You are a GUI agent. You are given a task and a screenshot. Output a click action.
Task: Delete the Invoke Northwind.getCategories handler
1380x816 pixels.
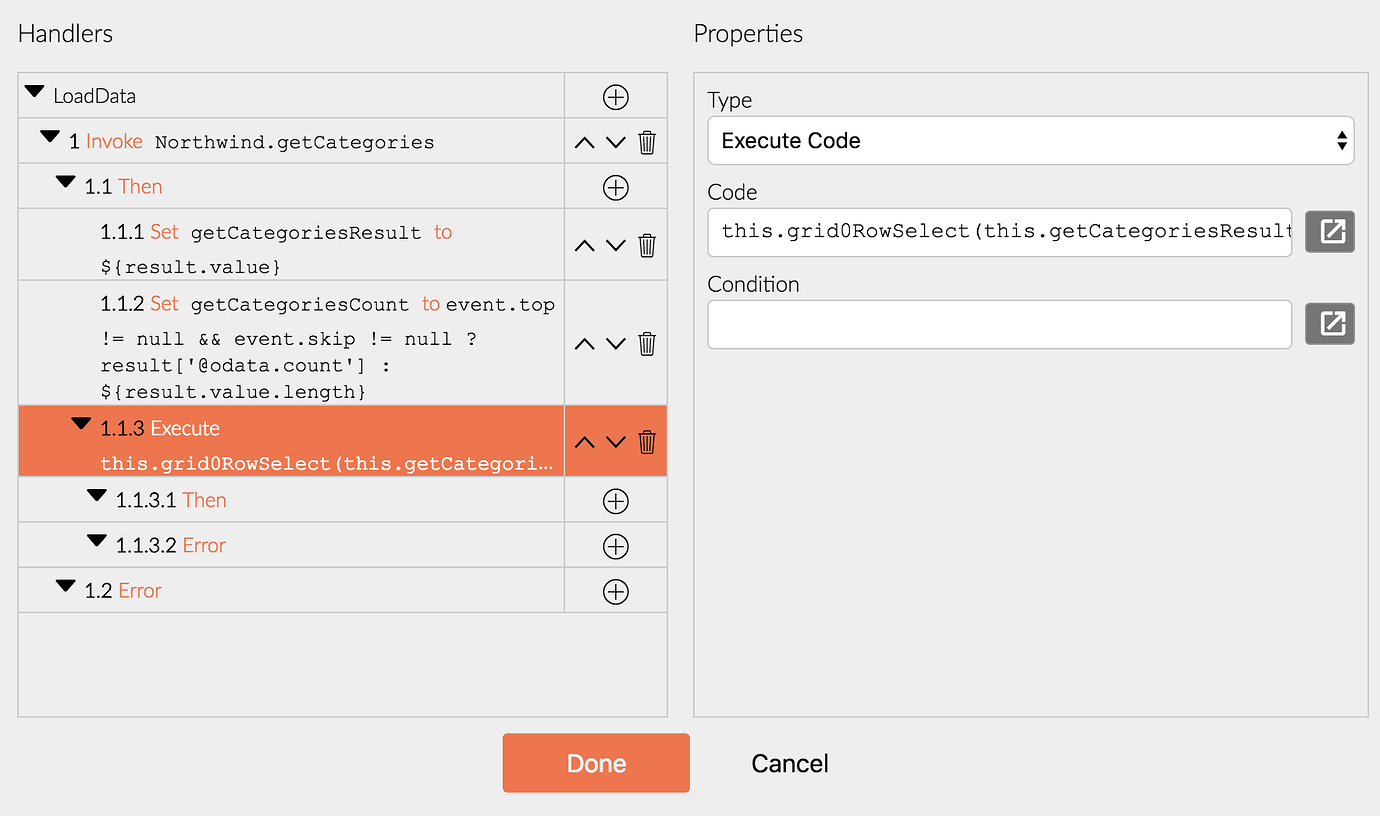click(x=647, y=142)
